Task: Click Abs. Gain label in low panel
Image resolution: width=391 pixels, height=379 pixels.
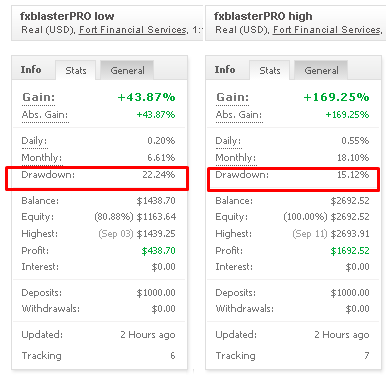Action: (x=45, y=115)
